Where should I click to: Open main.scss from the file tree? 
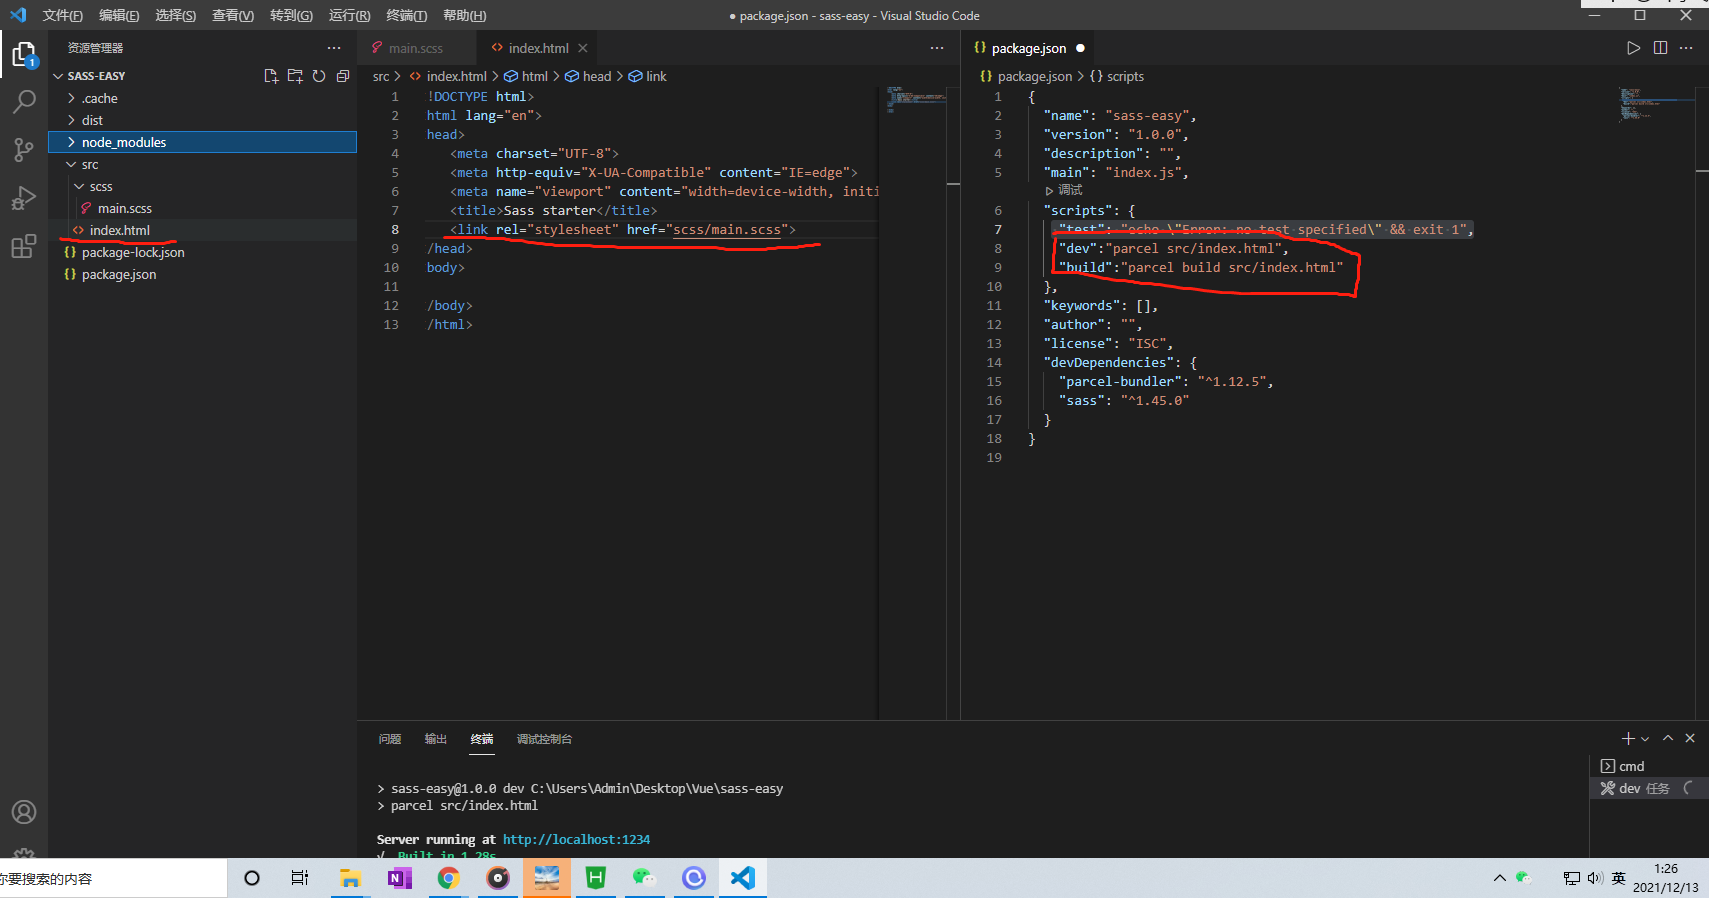pyautogui.click(x=202, y=208)
